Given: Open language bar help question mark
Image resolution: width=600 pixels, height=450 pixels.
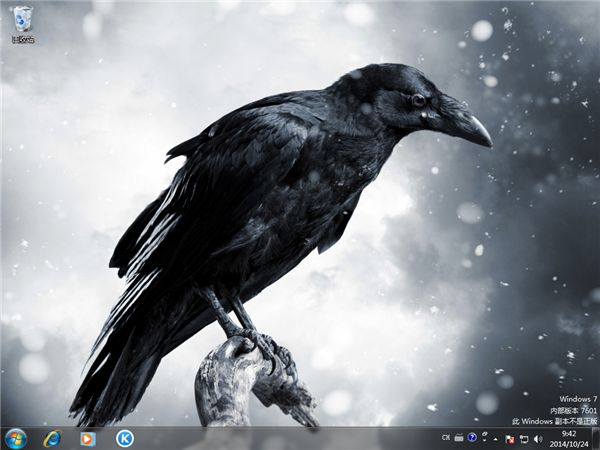Looking at the screenshot, I should 472,438.
